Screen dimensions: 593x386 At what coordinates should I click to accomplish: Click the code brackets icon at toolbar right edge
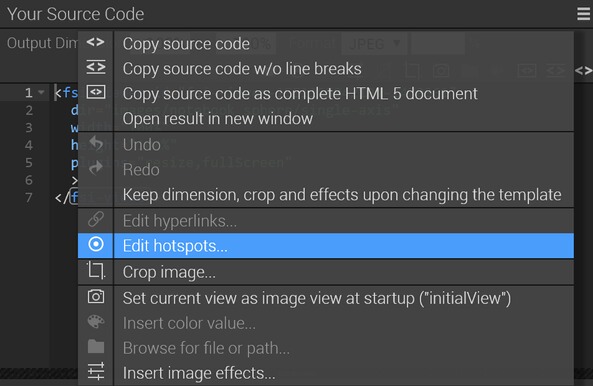[583, 71]
